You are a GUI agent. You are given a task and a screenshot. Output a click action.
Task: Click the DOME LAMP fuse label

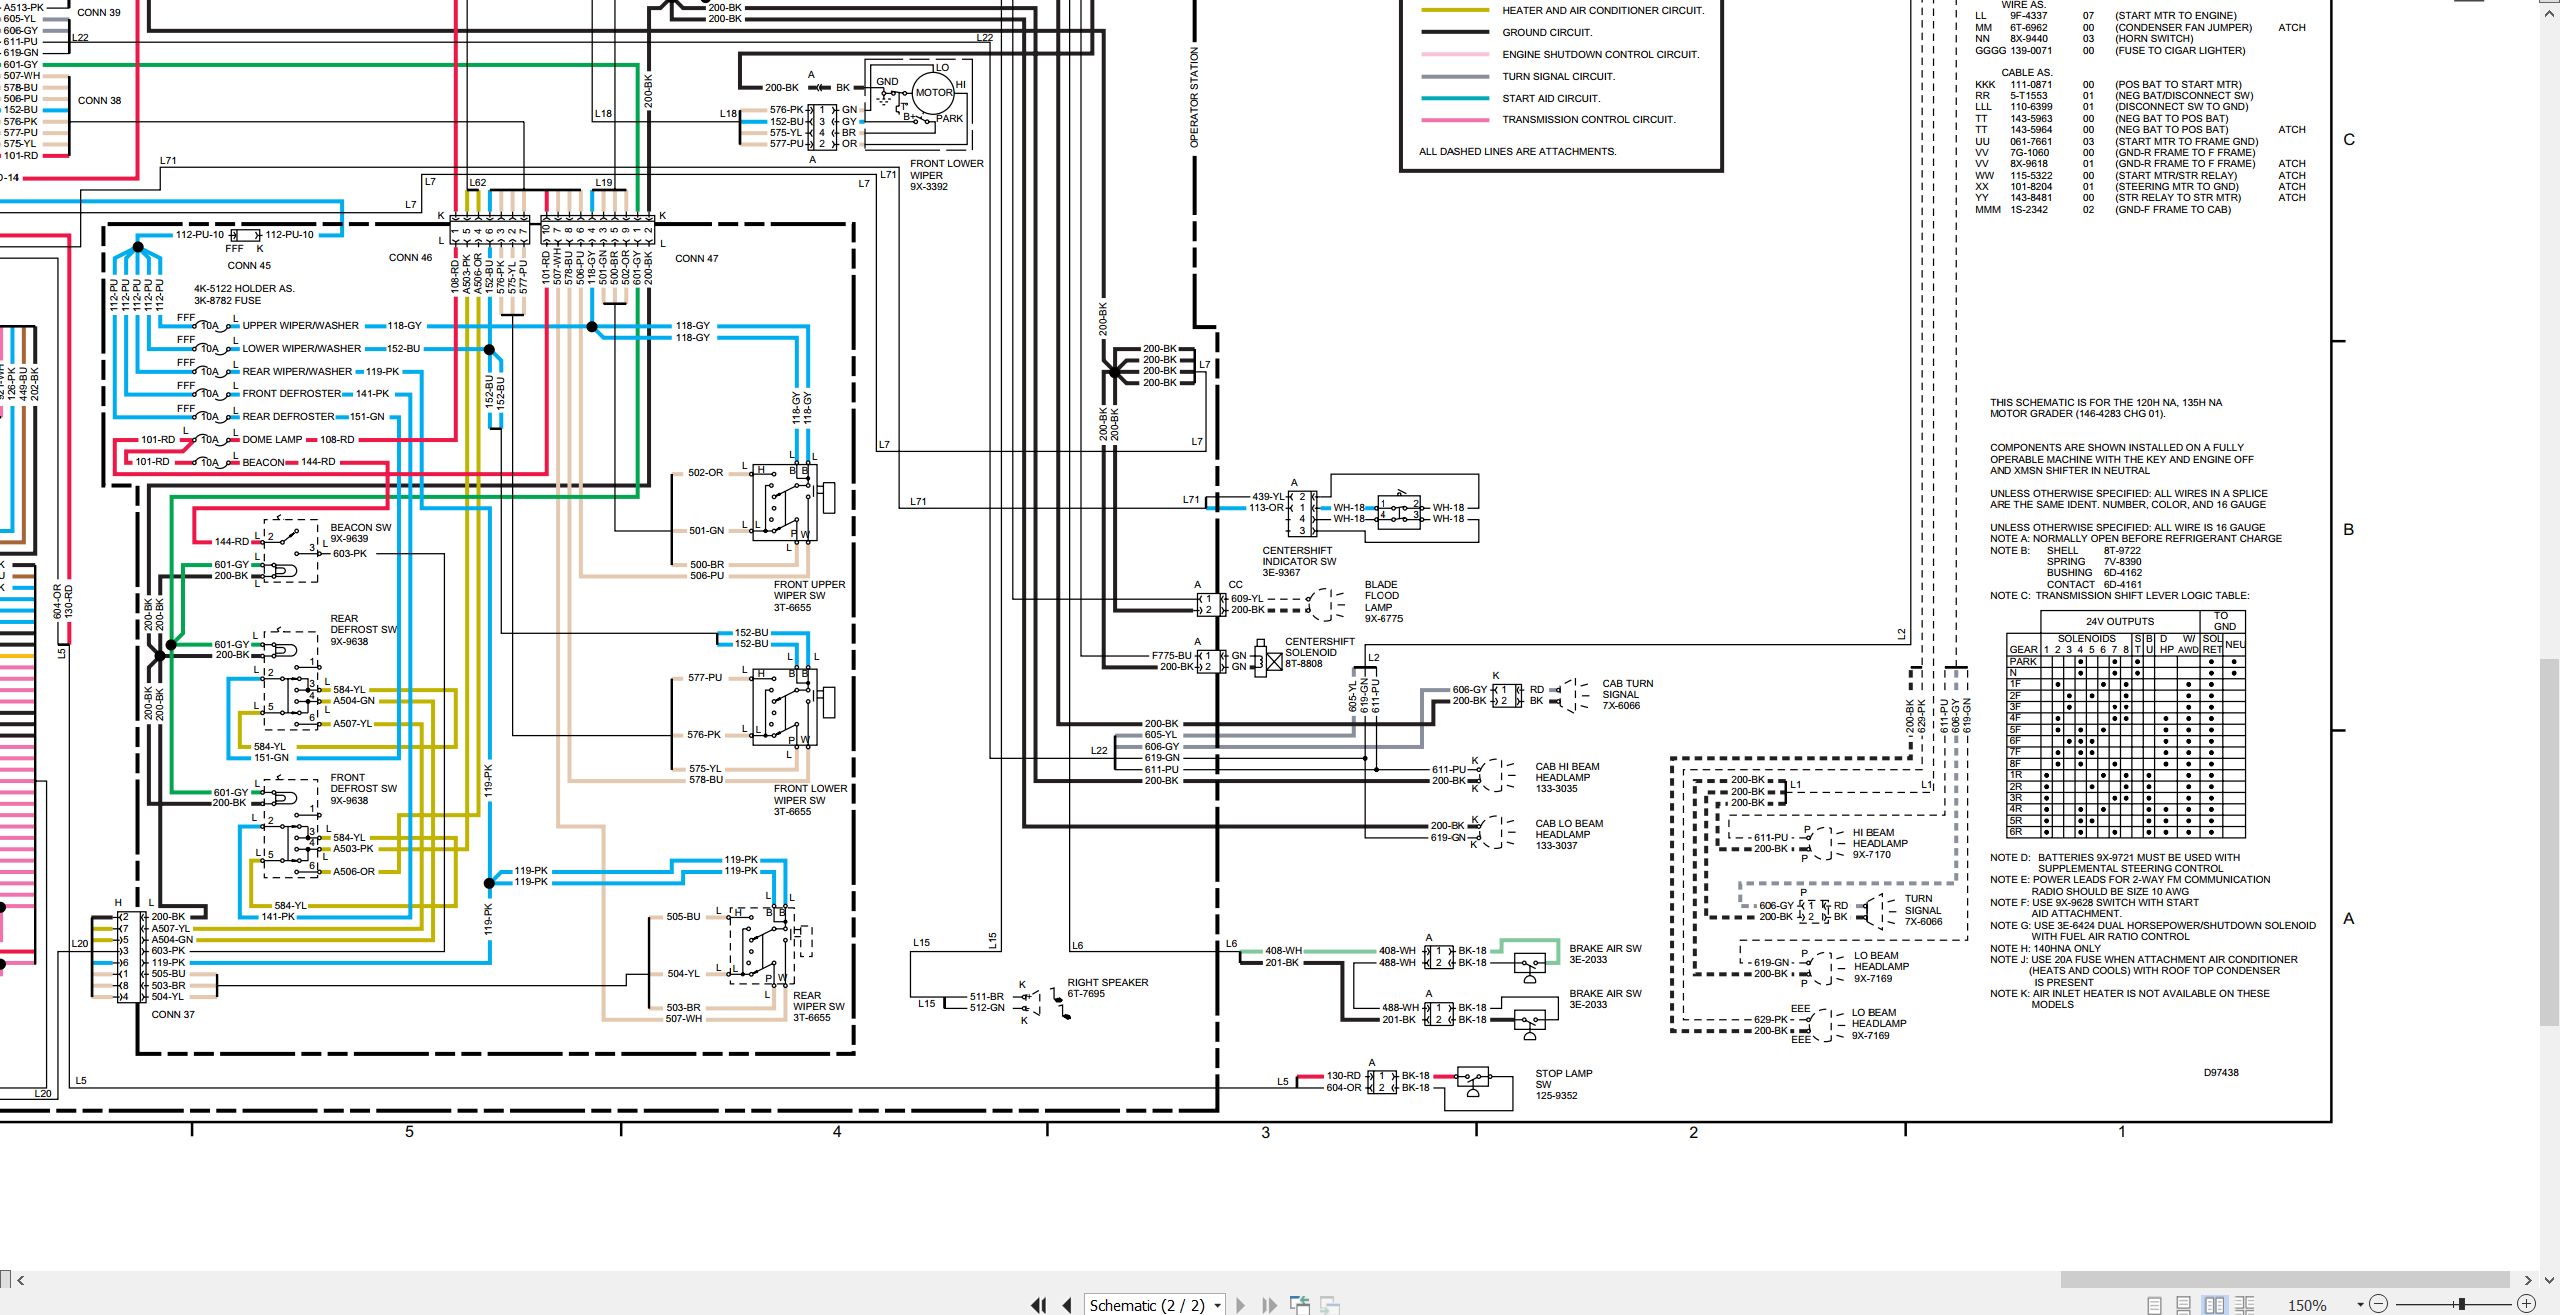(x=272, y=440)
